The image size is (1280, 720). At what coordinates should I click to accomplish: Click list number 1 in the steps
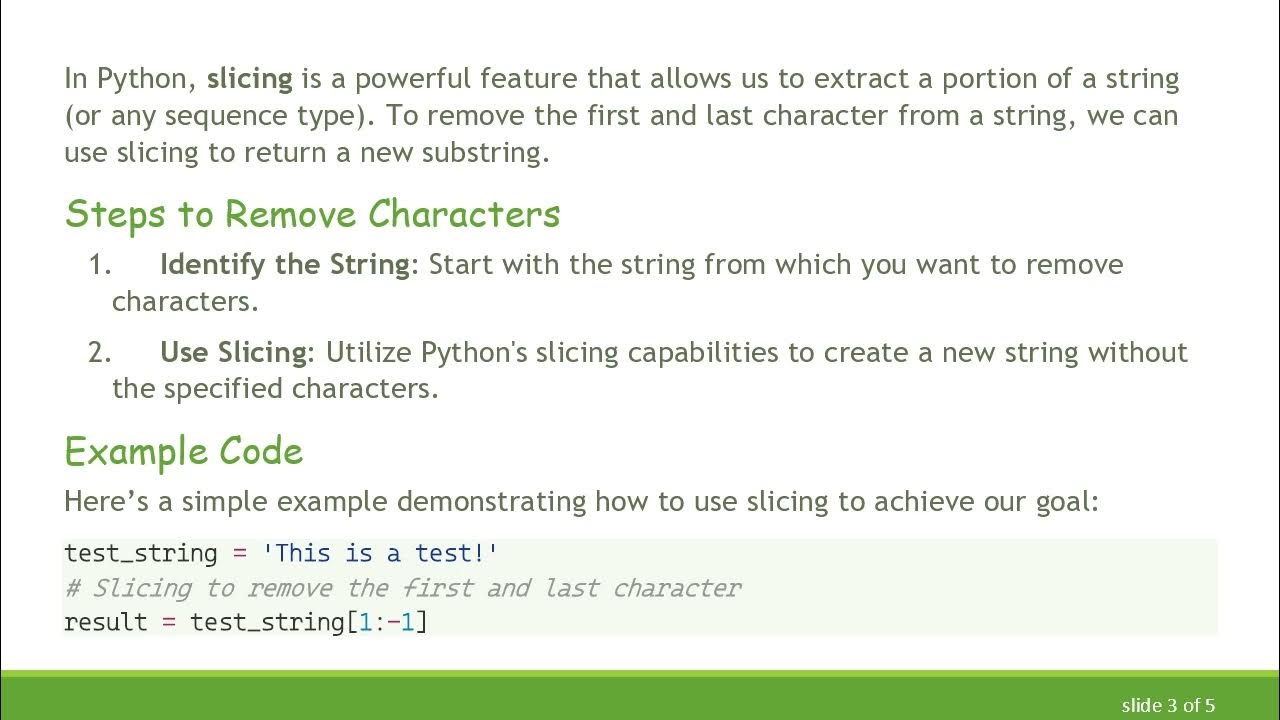click(99, 265)
